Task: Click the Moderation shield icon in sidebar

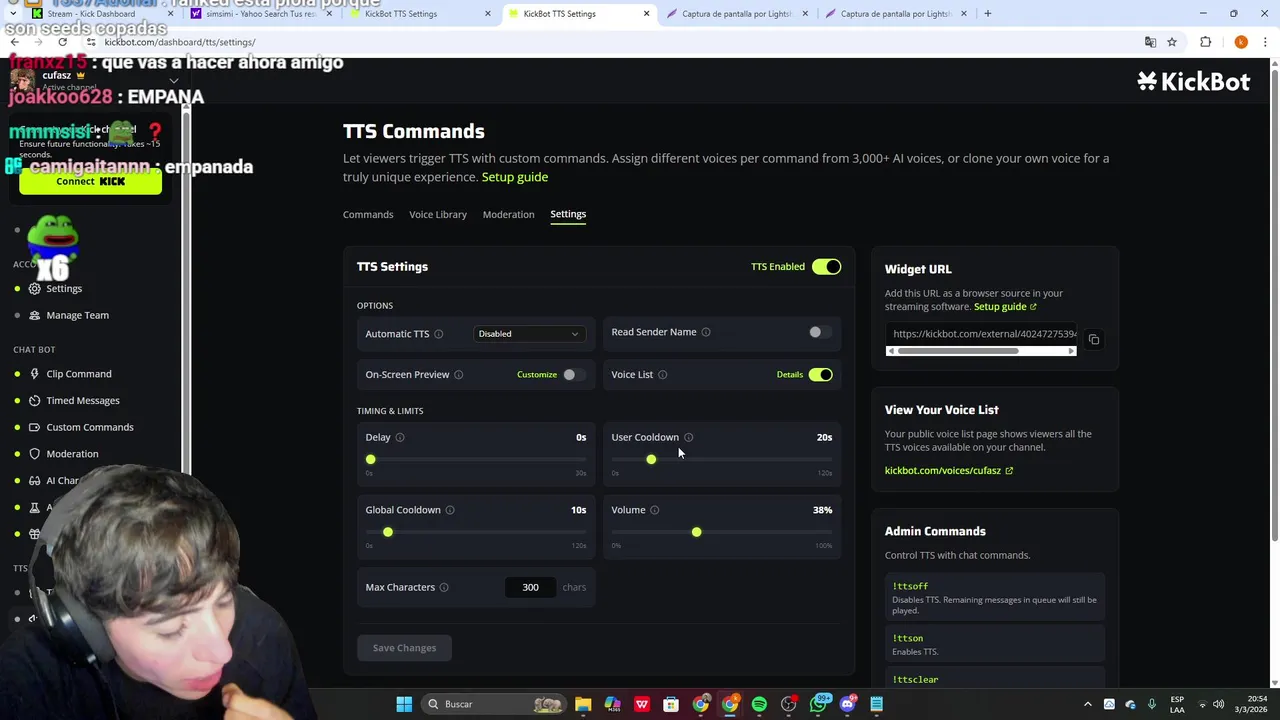Action: [35, 454]
